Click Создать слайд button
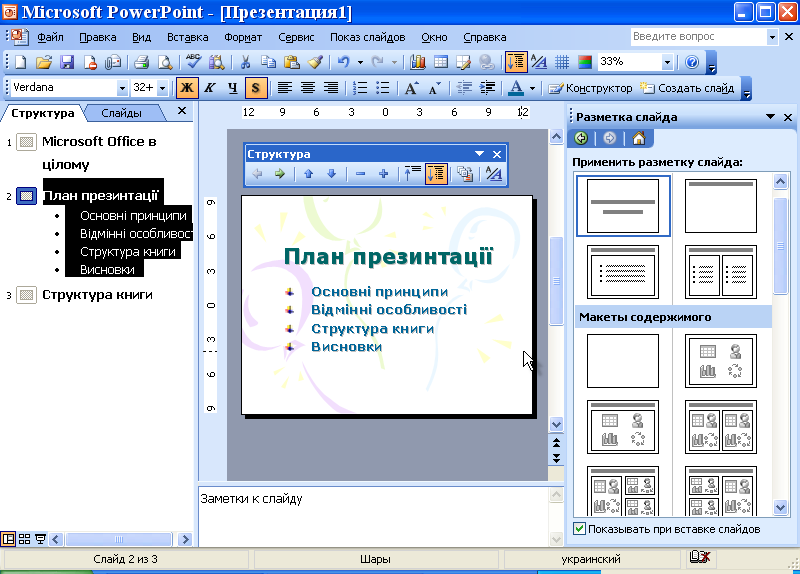 pyautogui.click(x=687, y=88)
